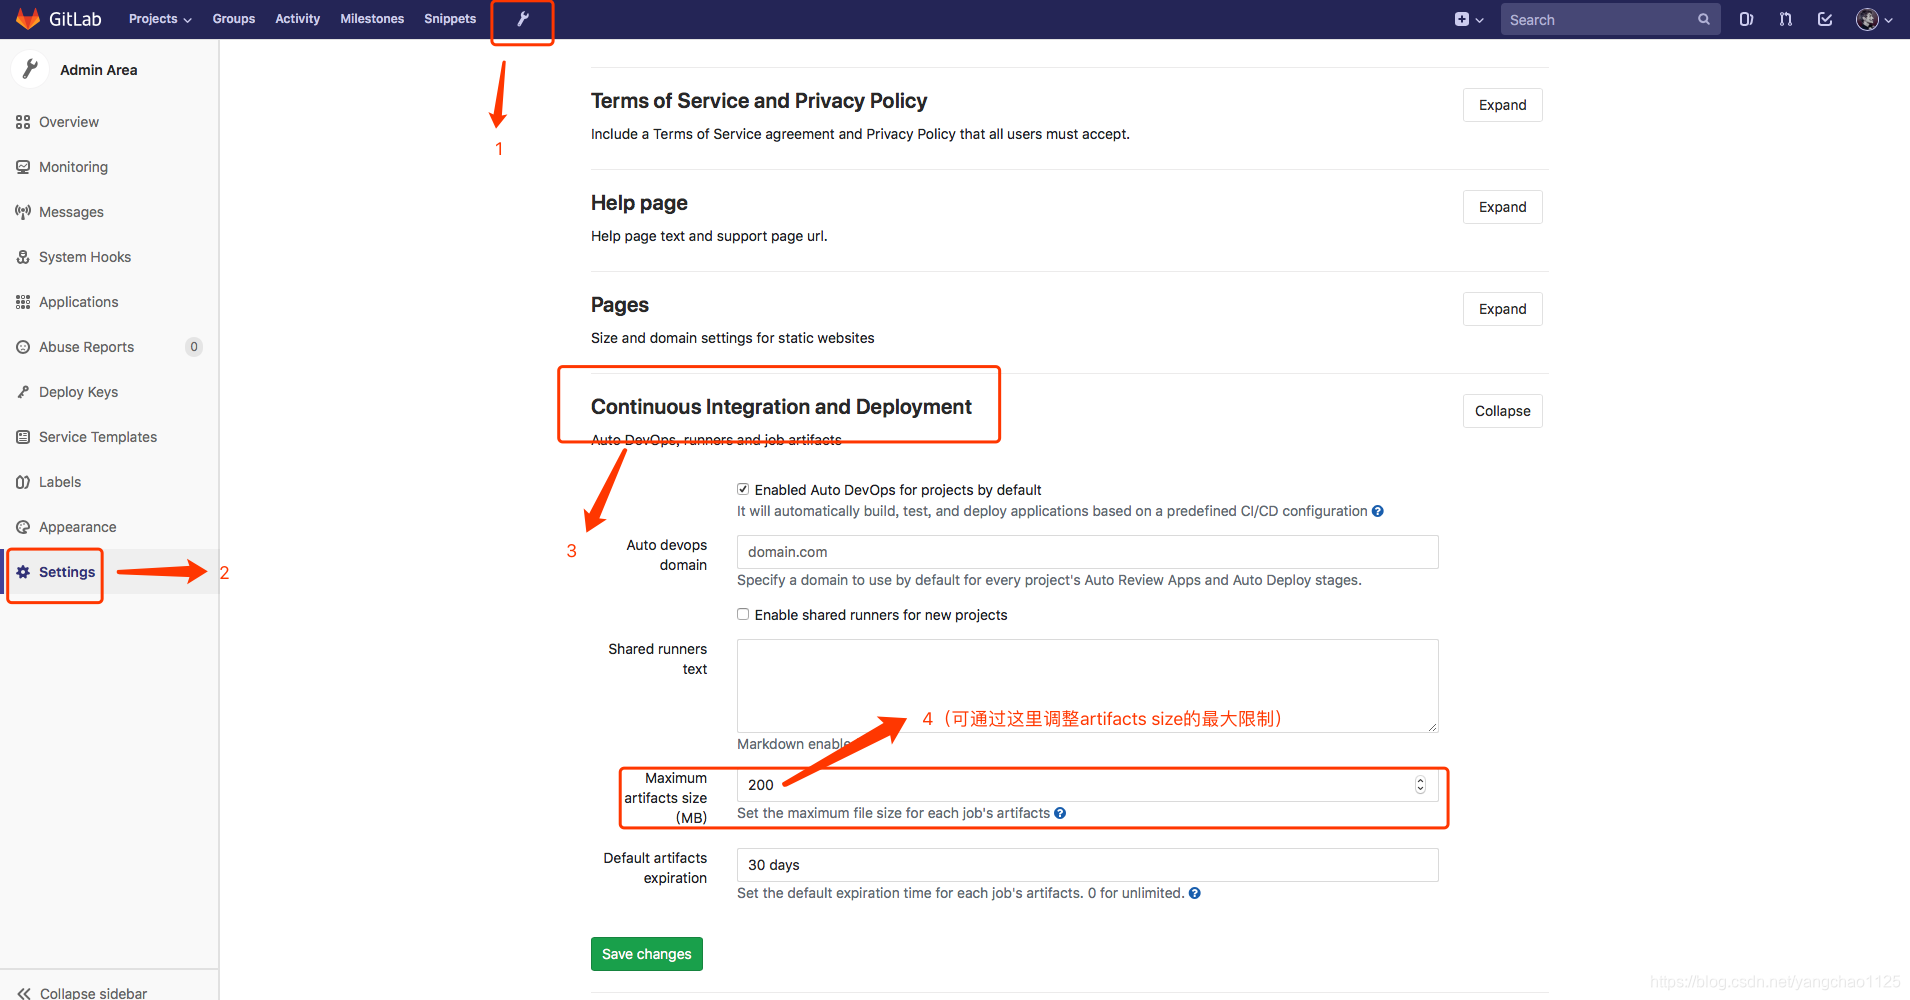Uncheck Enabled Auto DevOps for projects by default
Viewport: 1910px width, 1000px height.
tap(743, 489)
